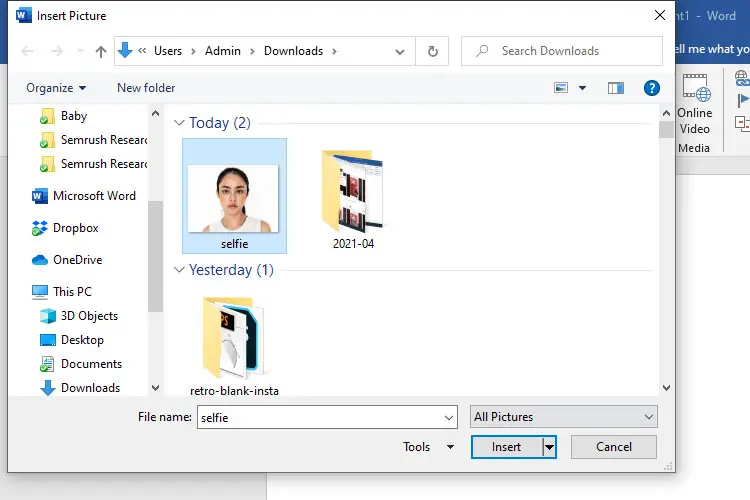Open the File name dropdown arrow

tap(449, 418)
